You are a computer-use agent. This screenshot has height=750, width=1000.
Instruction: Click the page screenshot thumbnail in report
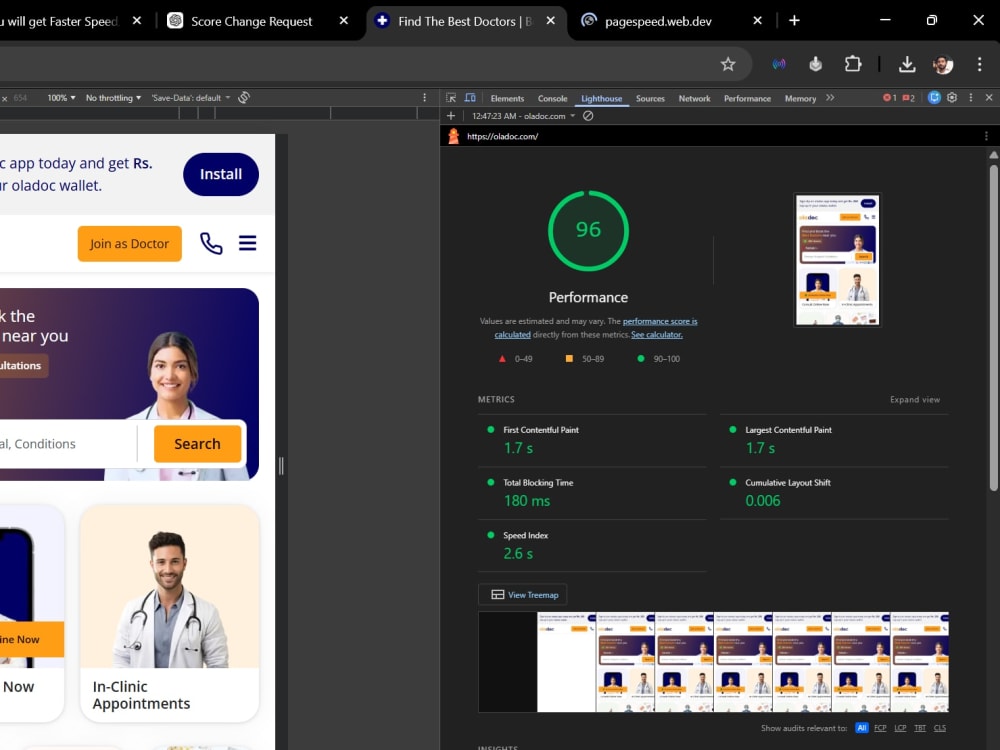[x=837, y=260]
